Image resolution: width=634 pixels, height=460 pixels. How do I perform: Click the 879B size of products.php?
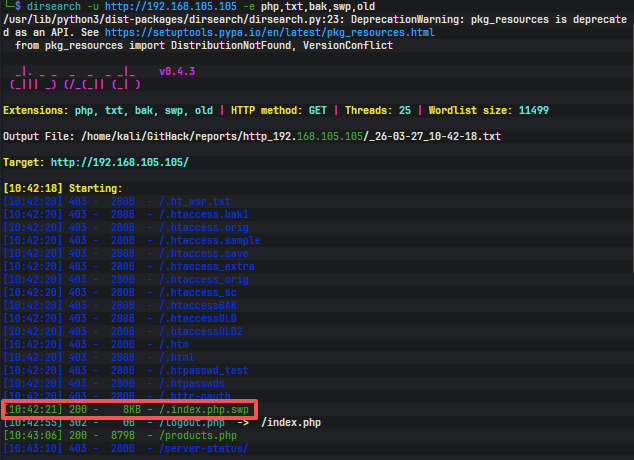(123, 435)
